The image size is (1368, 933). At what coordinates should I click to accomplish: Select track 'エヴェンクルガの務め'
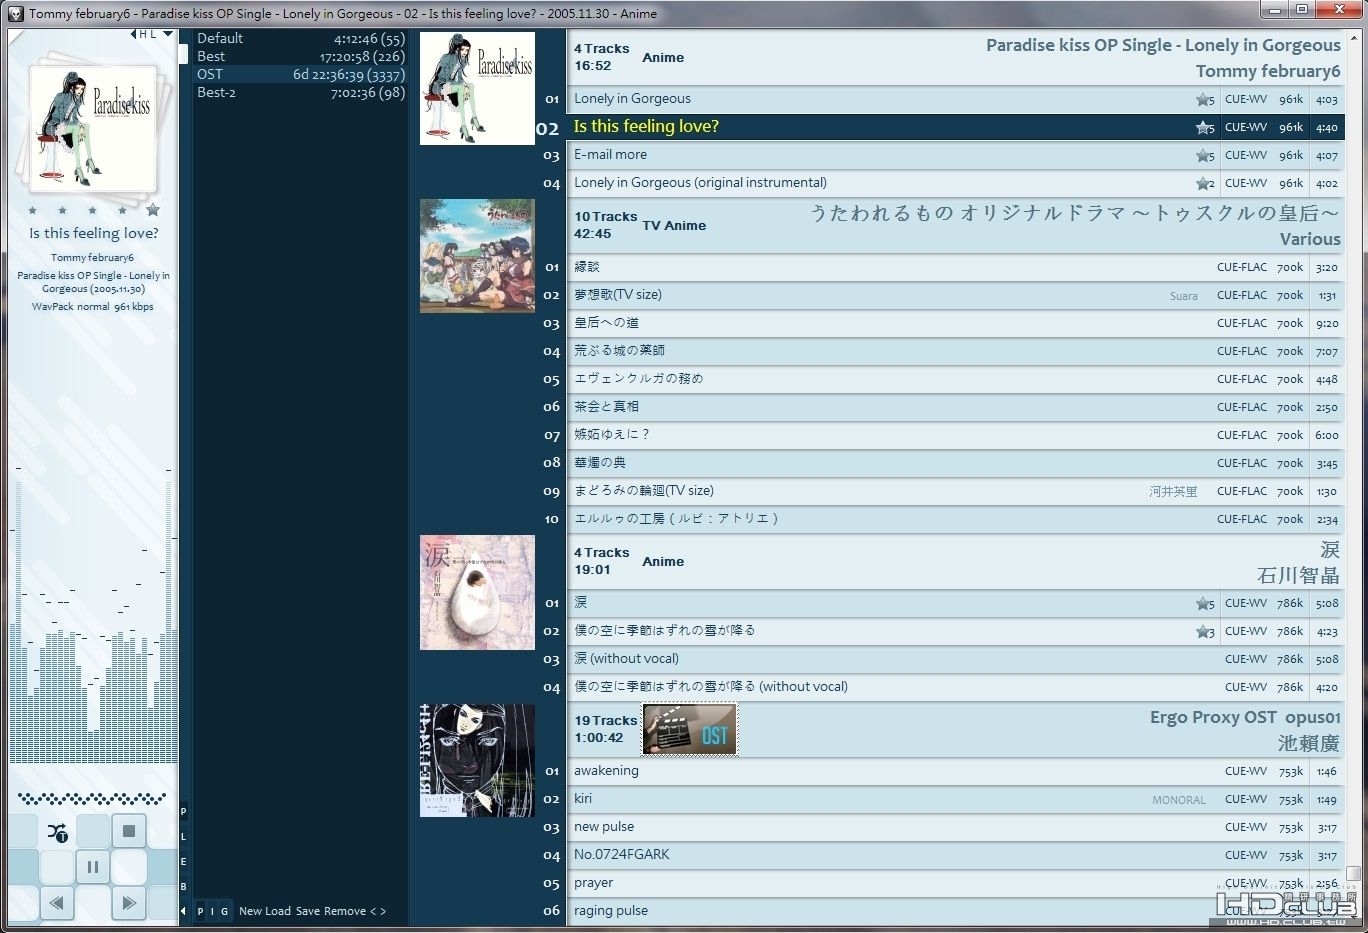[955, 379]
